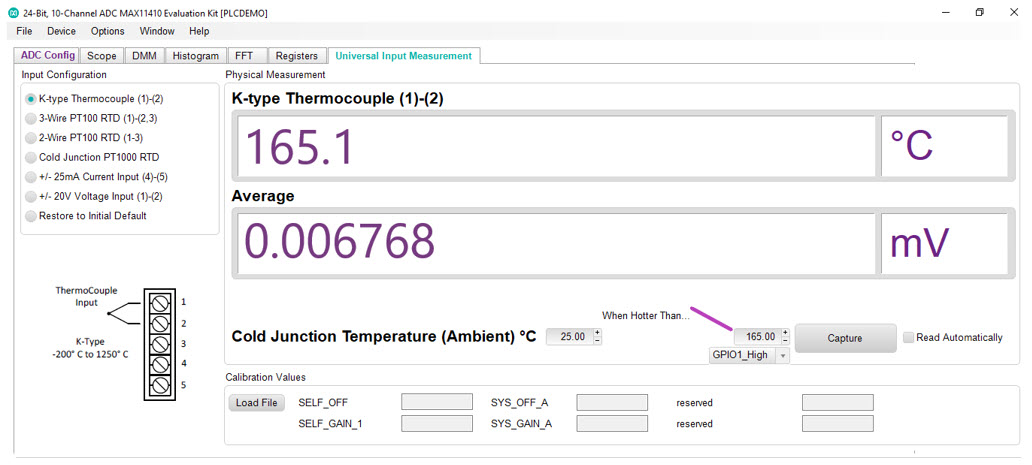The width and height of the screenshot is (1032, 465).
Task: Click the °C unit display
Action: pos(944,147)
